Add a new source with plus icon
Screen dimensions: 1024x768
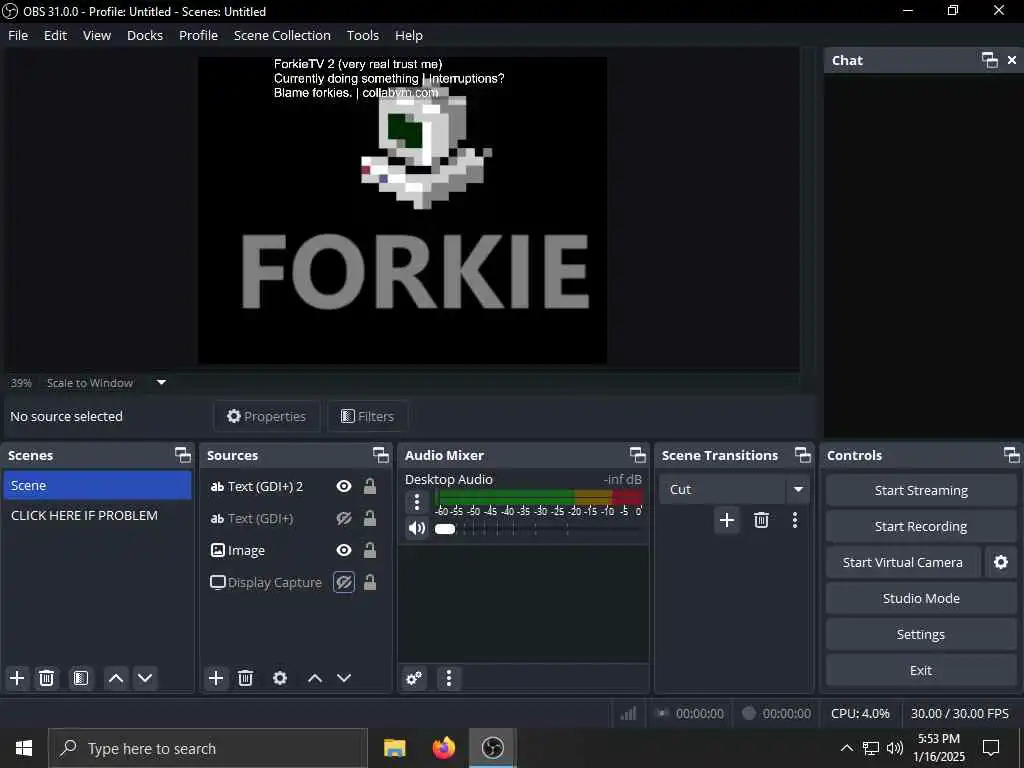[216, 678]
